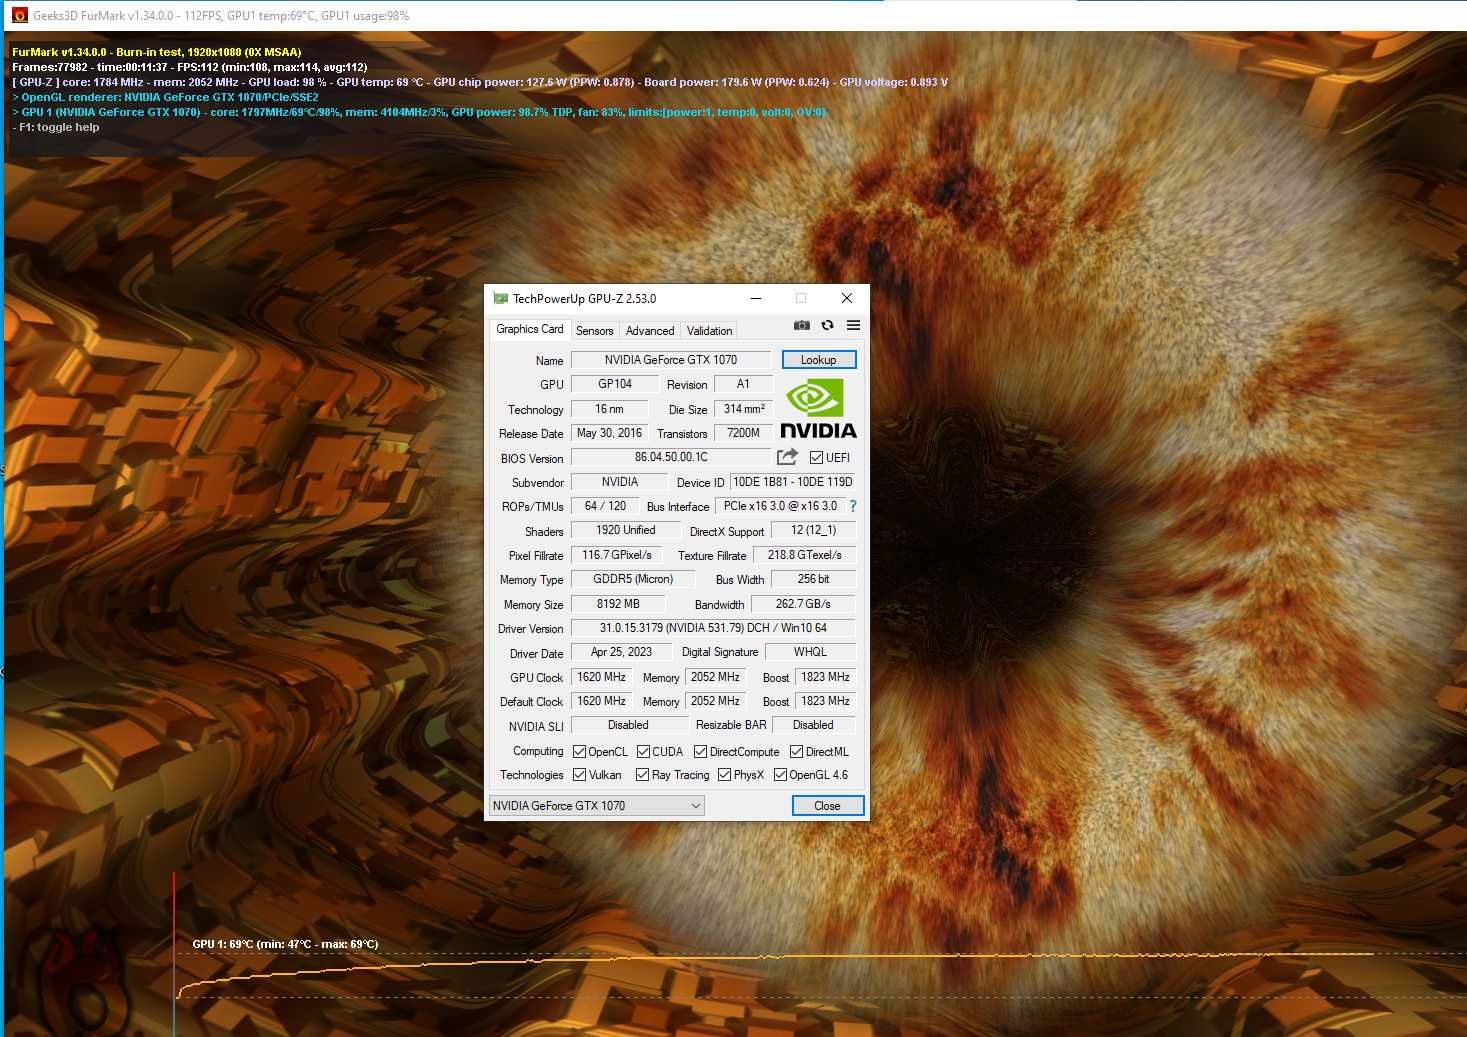This screenshot has width=1467, height=1037.
Task: Click the ROPs/TMUs value 64 / 120
Action: click(605, 506)
